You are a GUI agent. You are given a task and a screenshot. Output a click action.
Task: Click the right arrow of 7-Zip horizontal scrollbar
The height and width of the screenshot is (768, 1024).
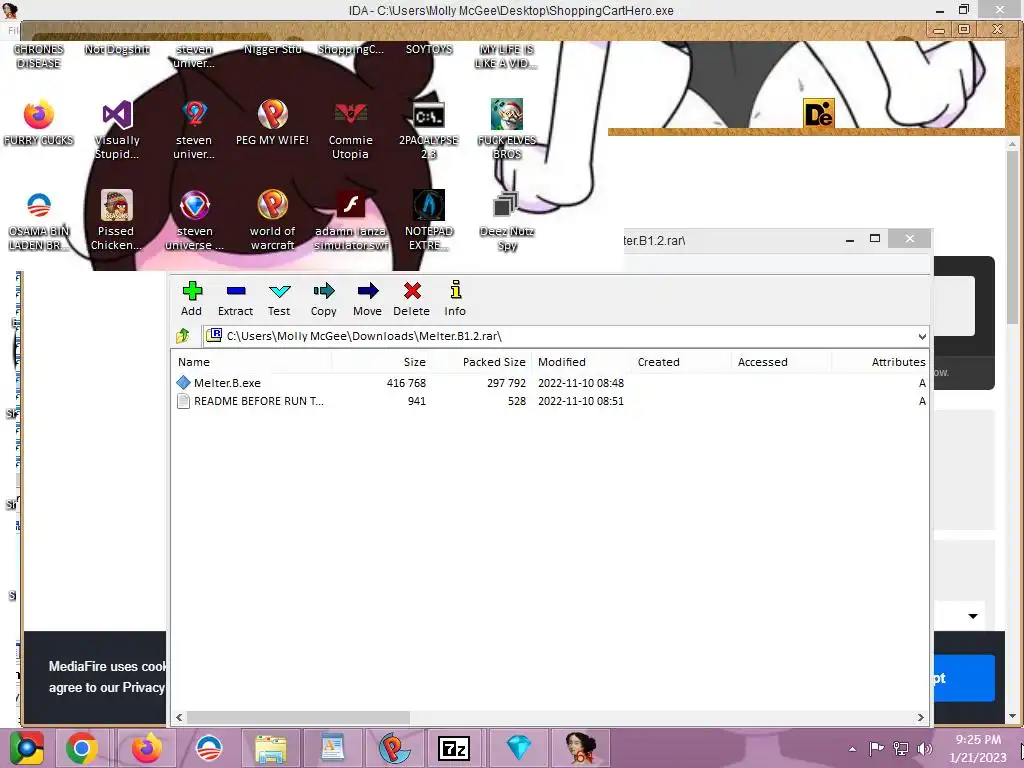(920, 717)
